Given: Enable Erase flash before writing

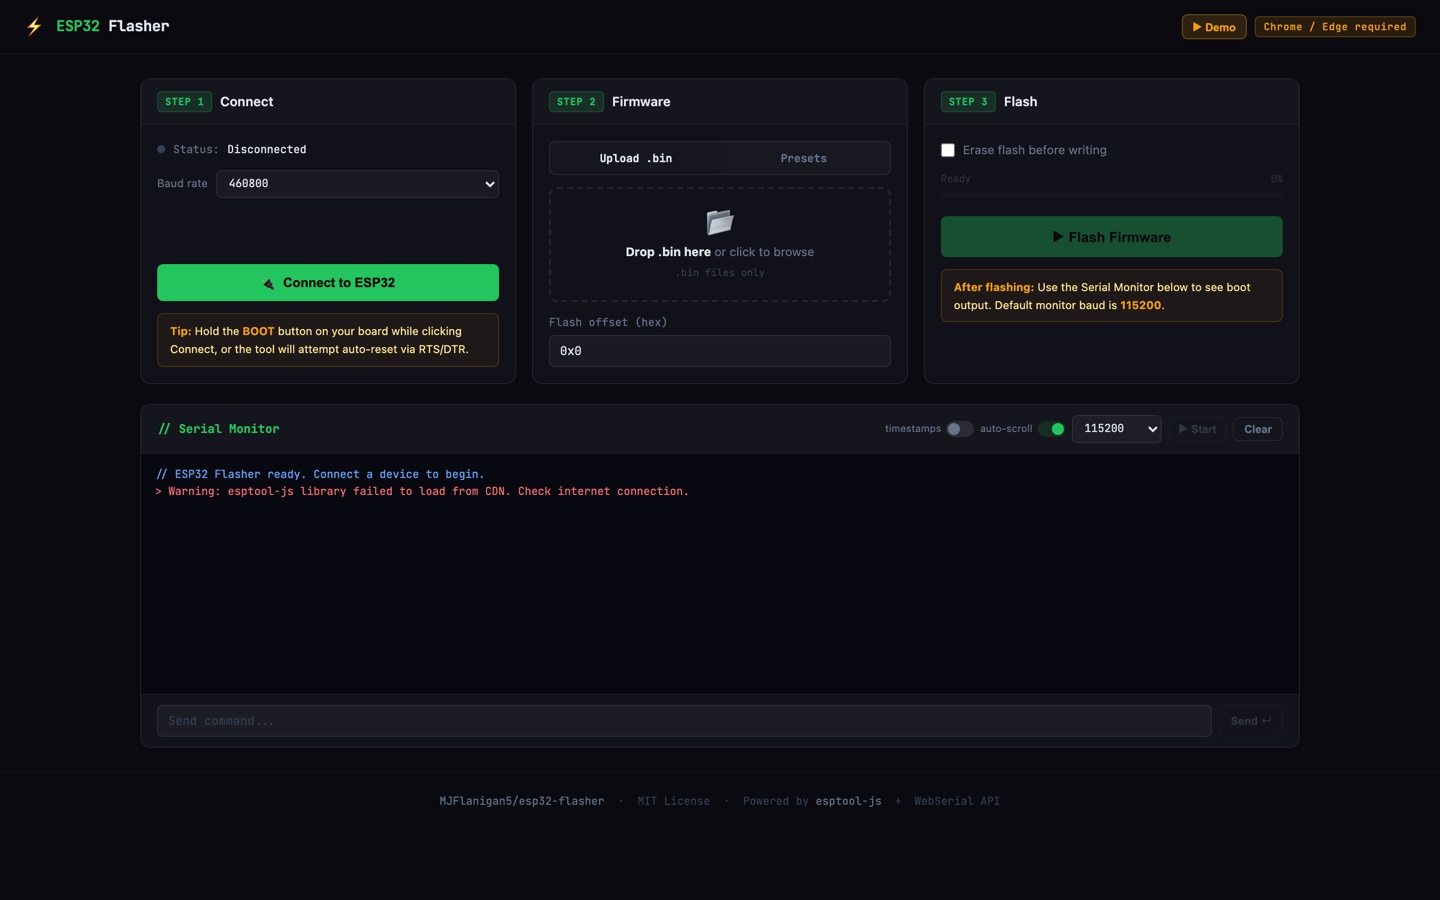Looking at the screenshot, I should coord(947,149).
